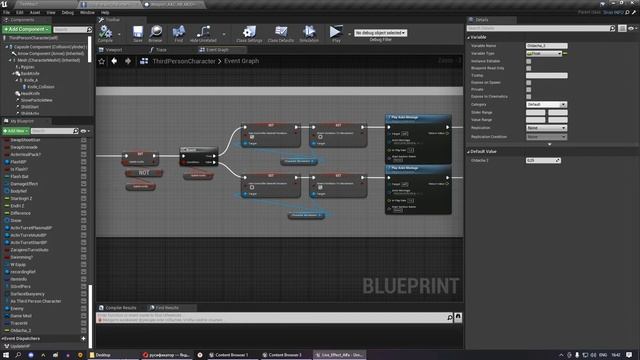The width and height of the screenshot is (640, 360).
Task: Open the Edit menu
Action: click(x=20, y=13)
